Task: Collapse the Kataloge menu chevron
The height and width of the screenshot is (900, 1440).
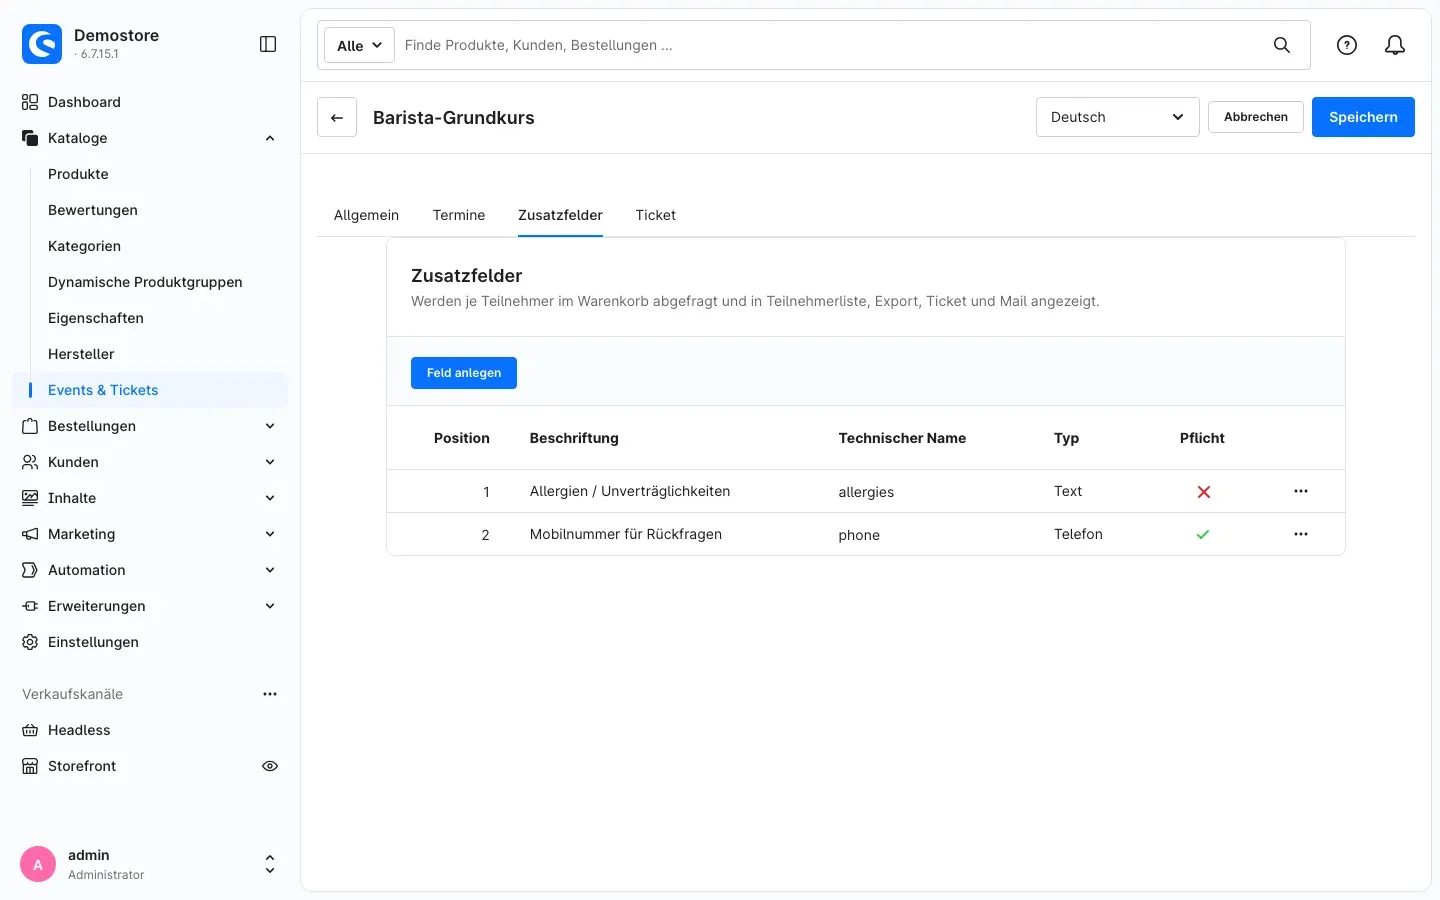Action: pos(270,138)
